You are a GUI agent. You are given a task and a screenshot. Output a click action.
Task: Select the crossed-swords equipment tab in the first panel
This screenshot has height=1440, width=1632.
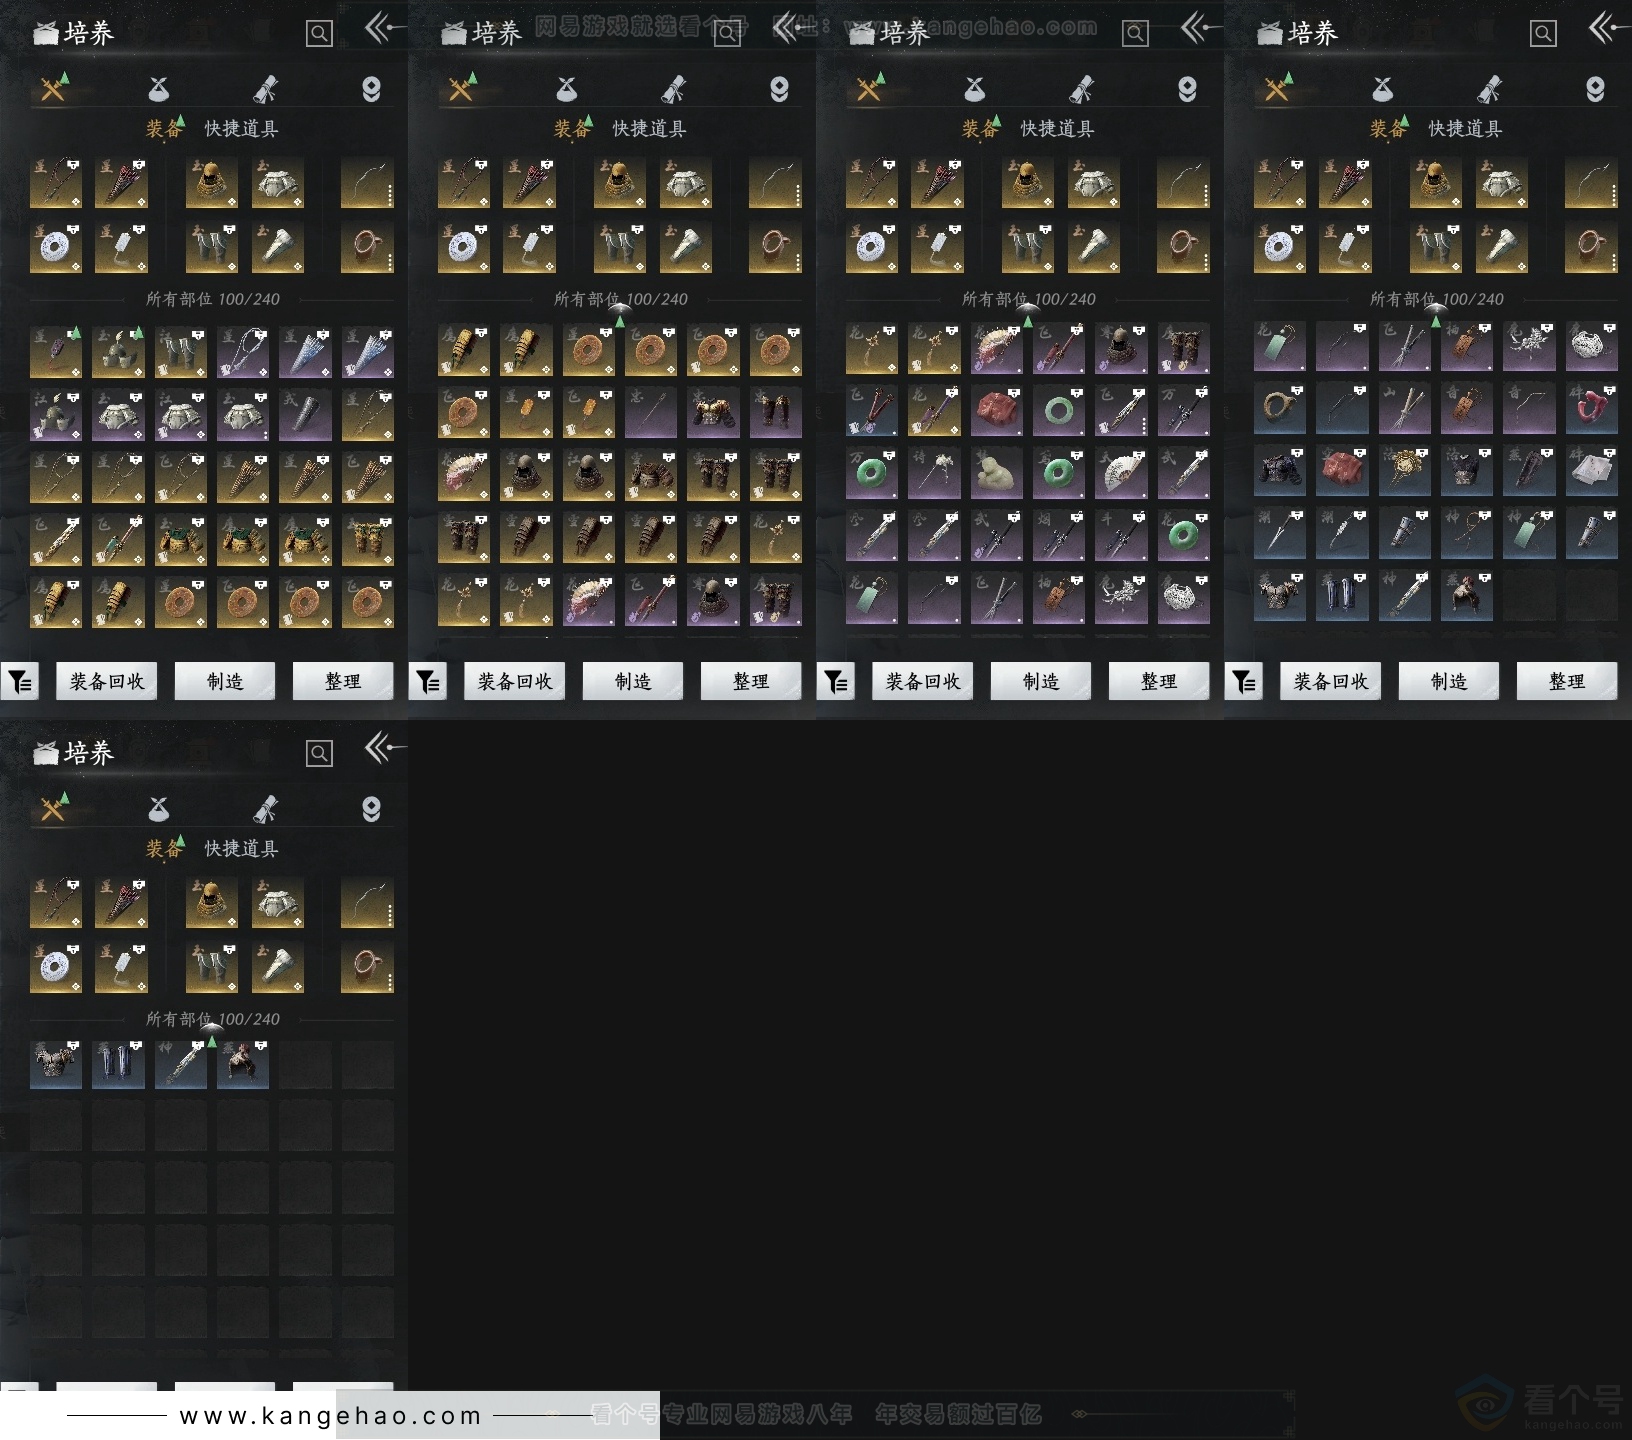point(53,90)
